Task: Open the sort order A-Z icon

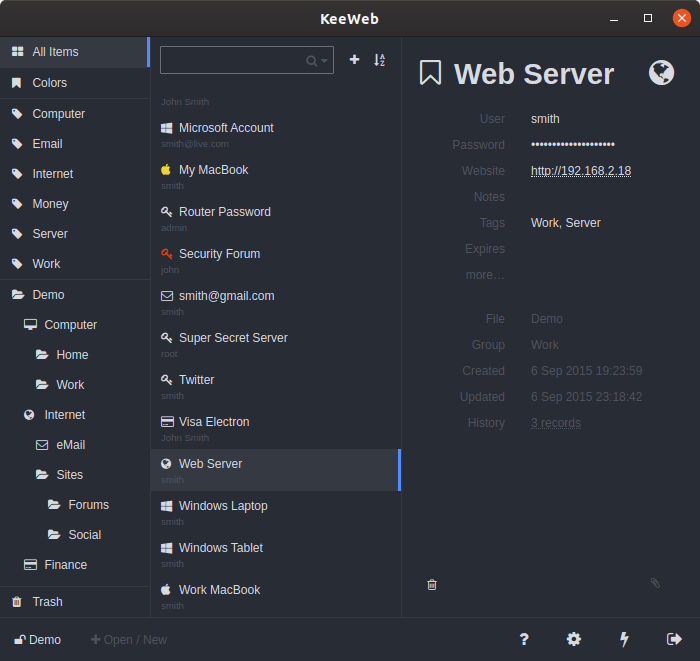Action: (x=379, y=60)
